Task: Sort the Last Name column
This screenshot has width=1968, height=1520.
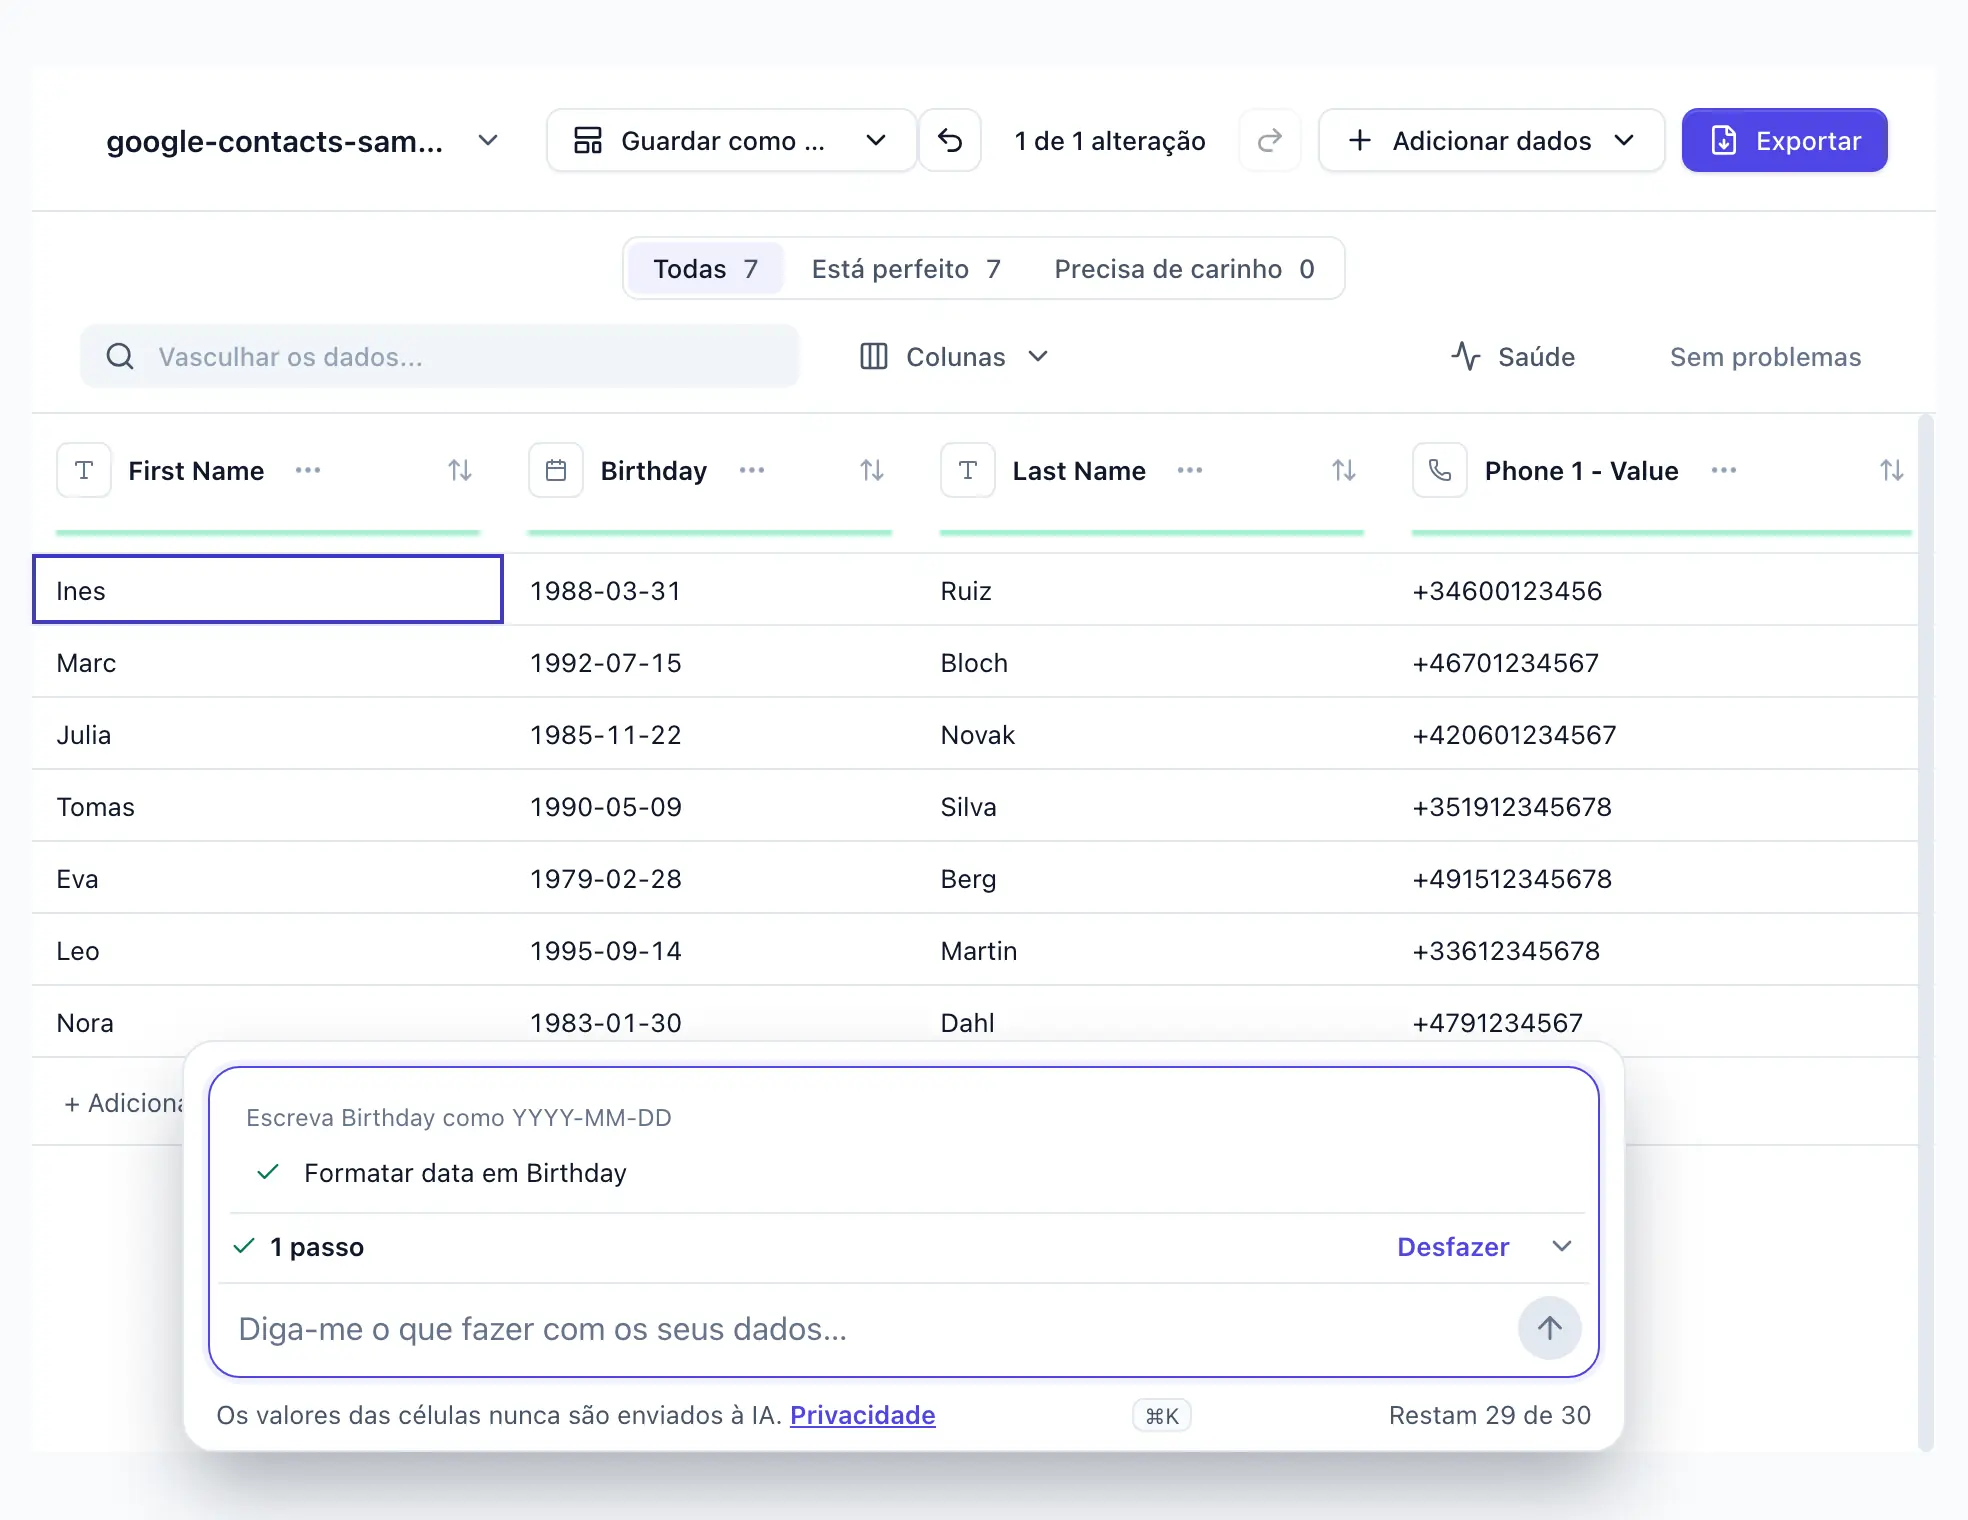Action: click(x=1344, y=470)
